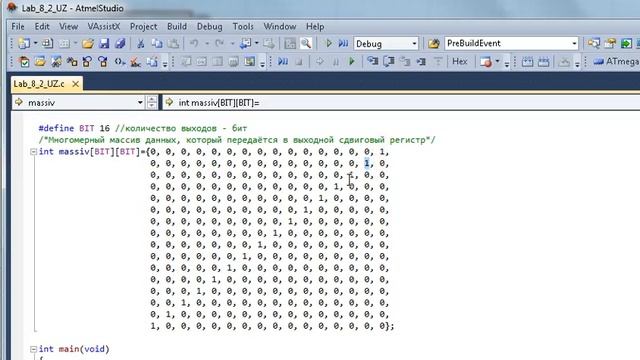Open the VAssistX menu
The height and width of the screenshot is (360, 640).
[104, 27]
